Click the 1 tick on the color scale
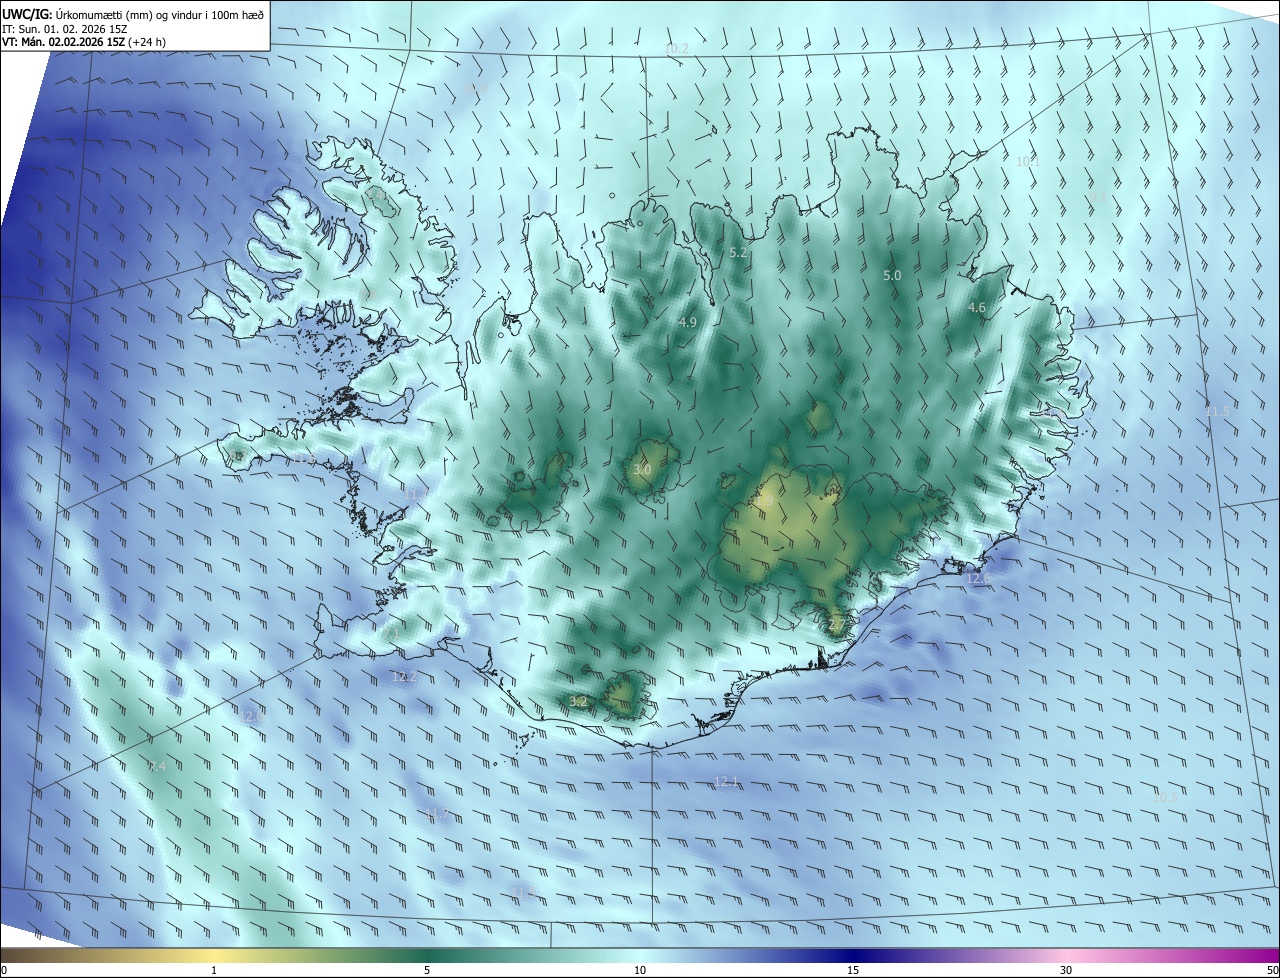Screen dimensions: 1280x978 pos(214,970)
